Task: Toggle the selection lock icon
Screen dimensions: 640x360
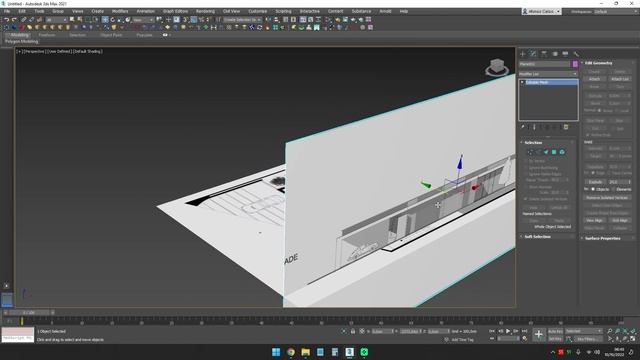Action: coord(353,331)
